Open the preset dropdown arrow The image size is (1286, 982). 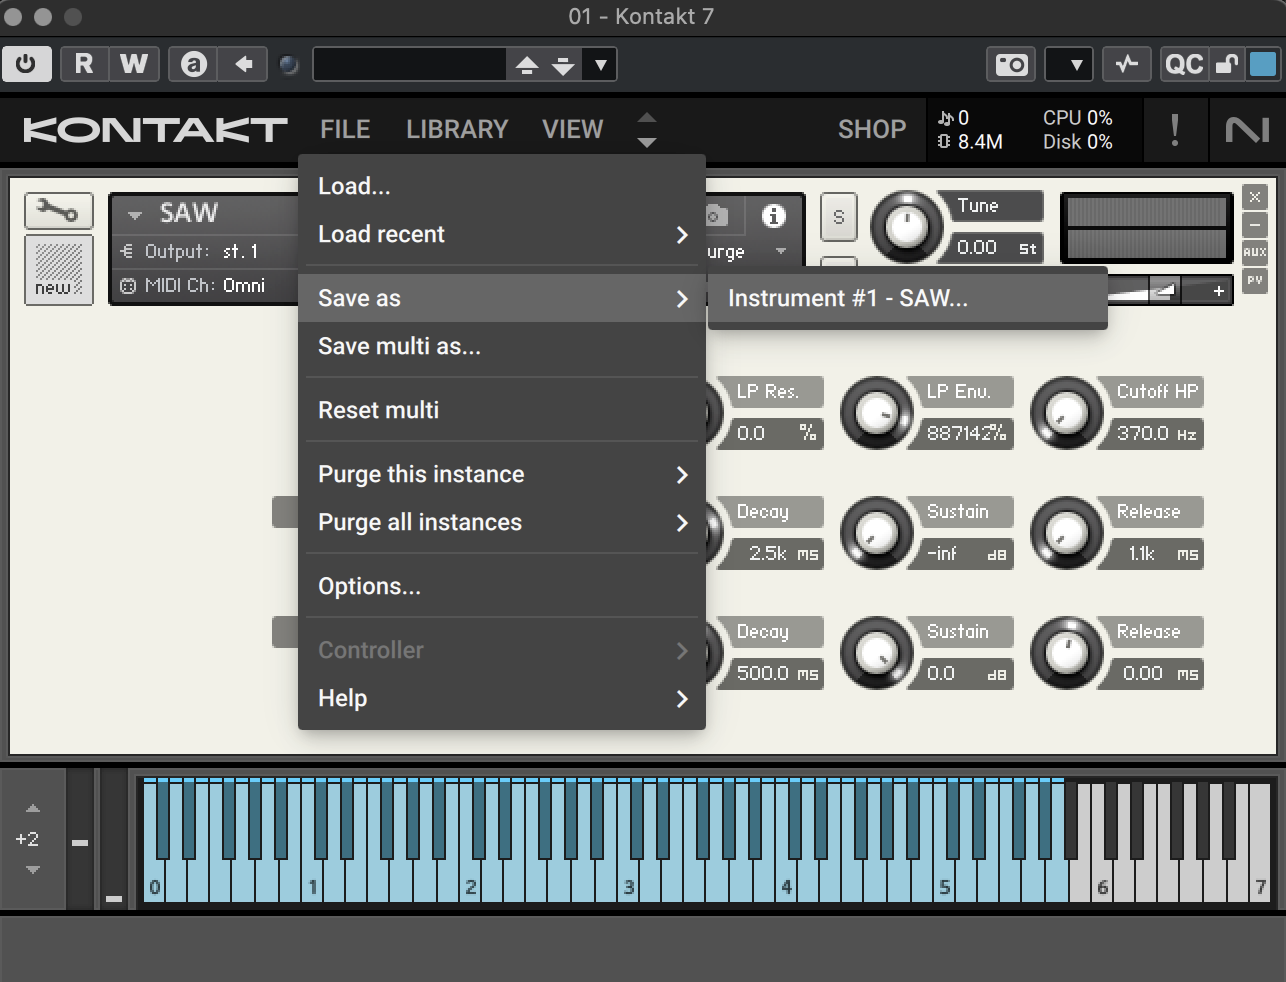tap(600, 66)
